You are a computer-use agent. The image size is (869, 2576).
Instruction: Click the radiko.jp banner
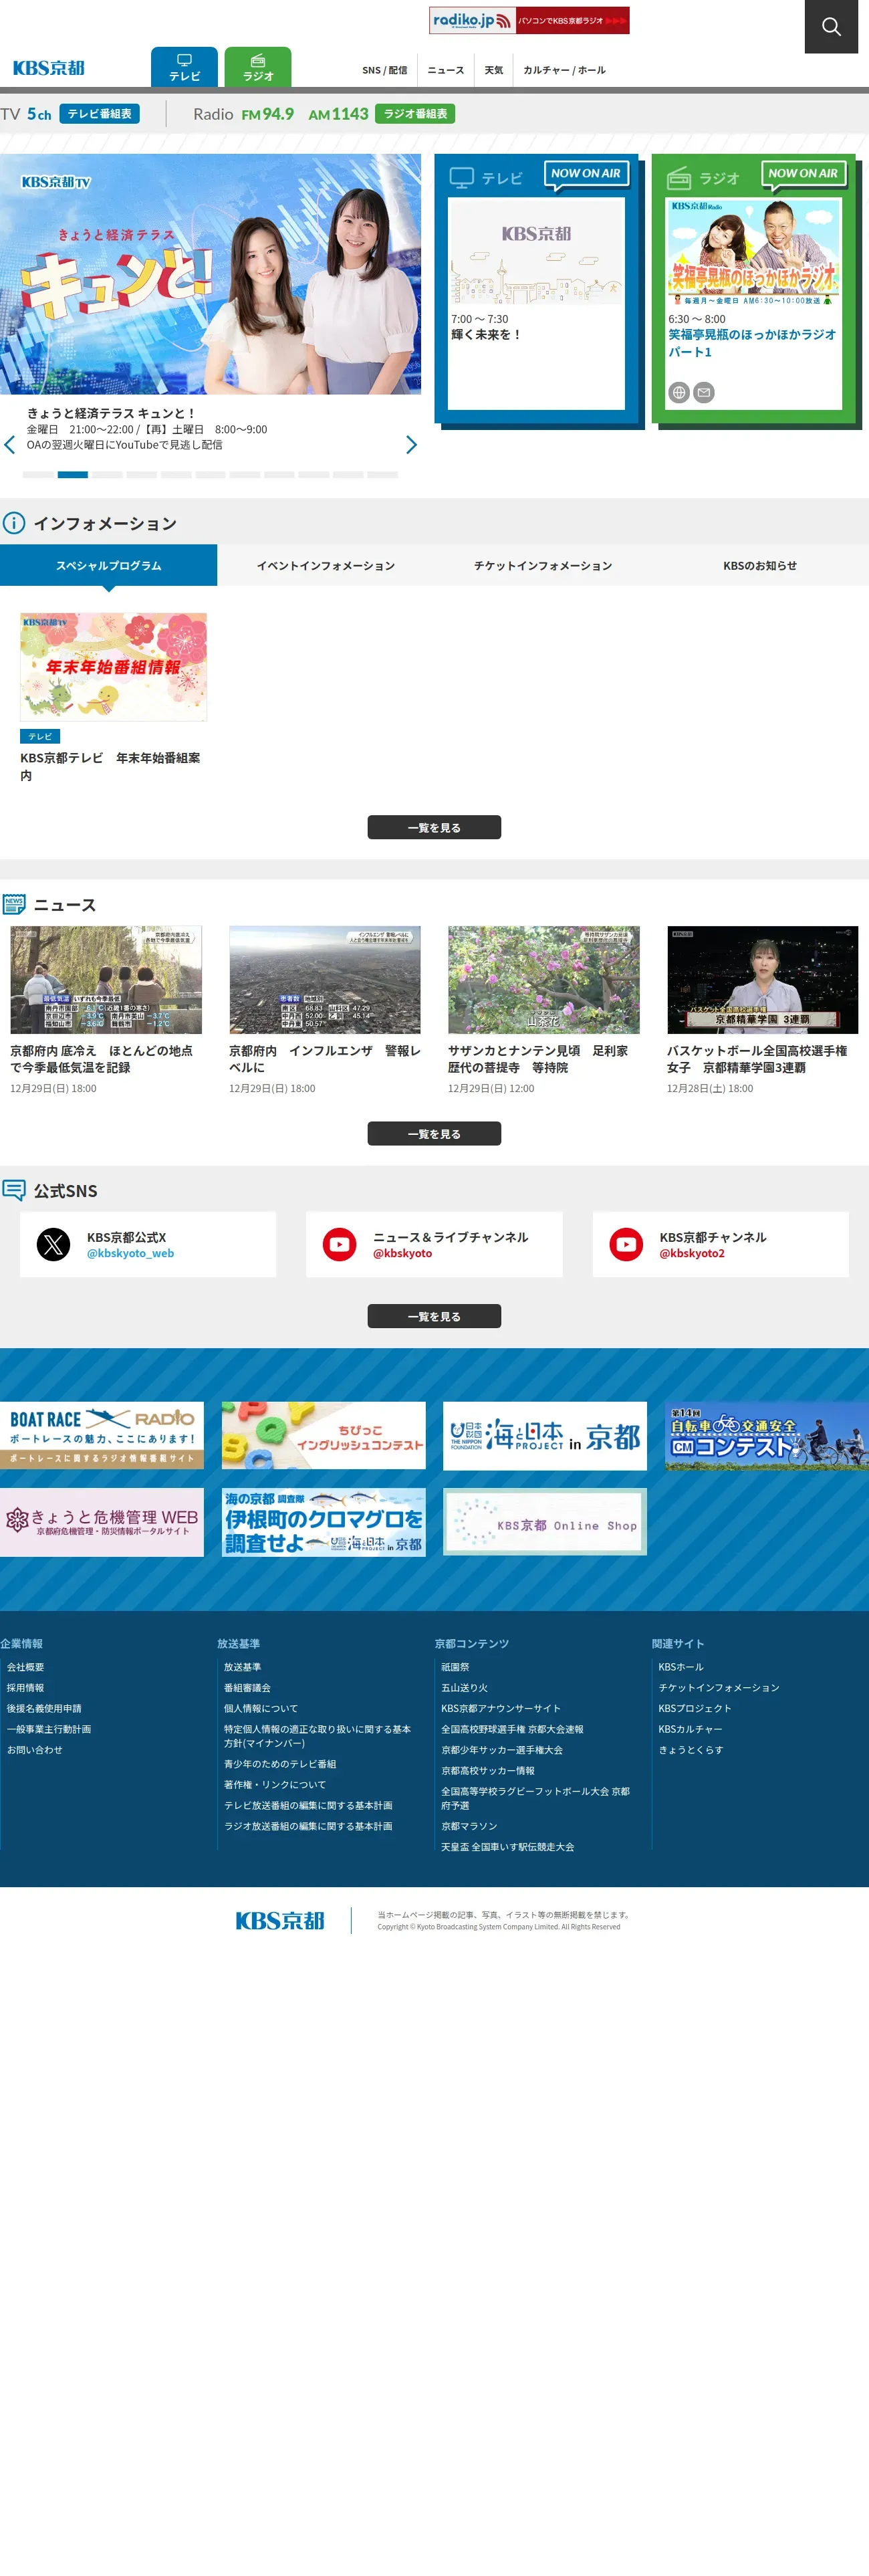pos(529,20)
